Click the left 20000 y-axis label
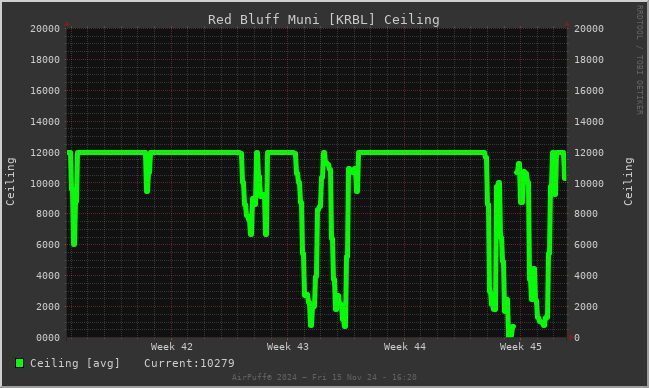 point(45,29)
